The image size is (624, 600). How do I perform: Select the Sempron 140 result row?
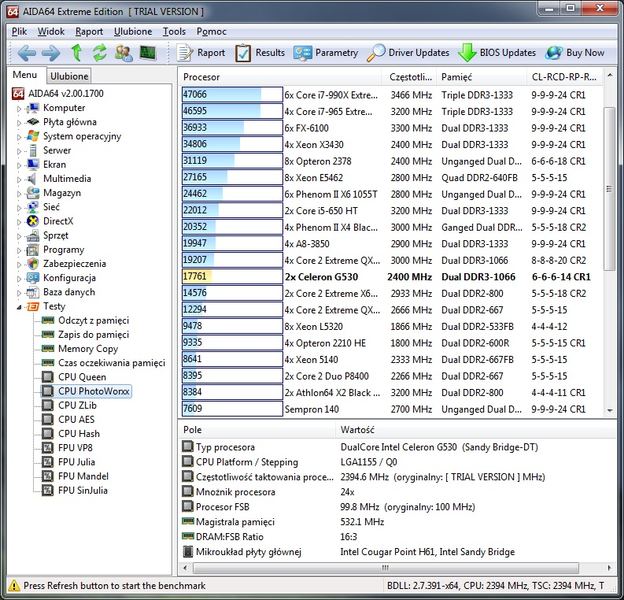[x=391, y=409]
